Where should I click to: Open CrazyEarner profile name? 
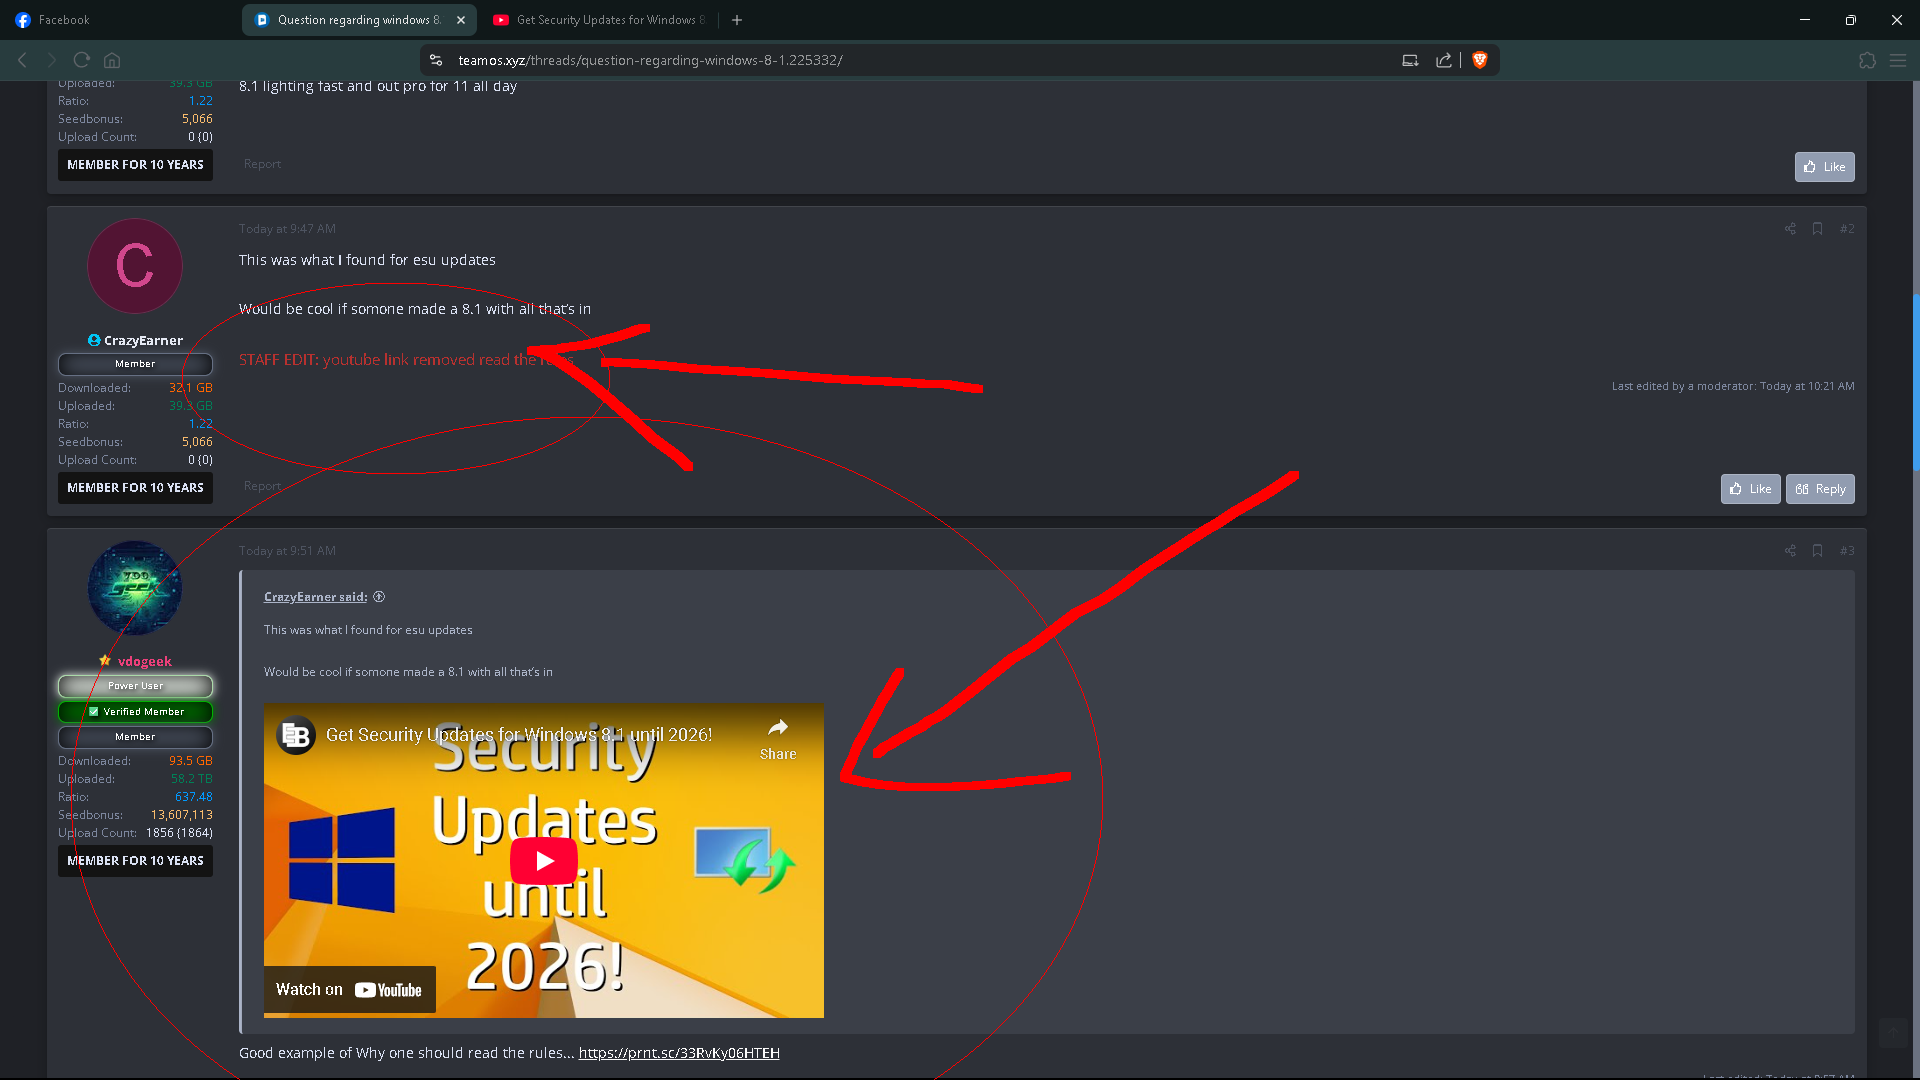143,341
